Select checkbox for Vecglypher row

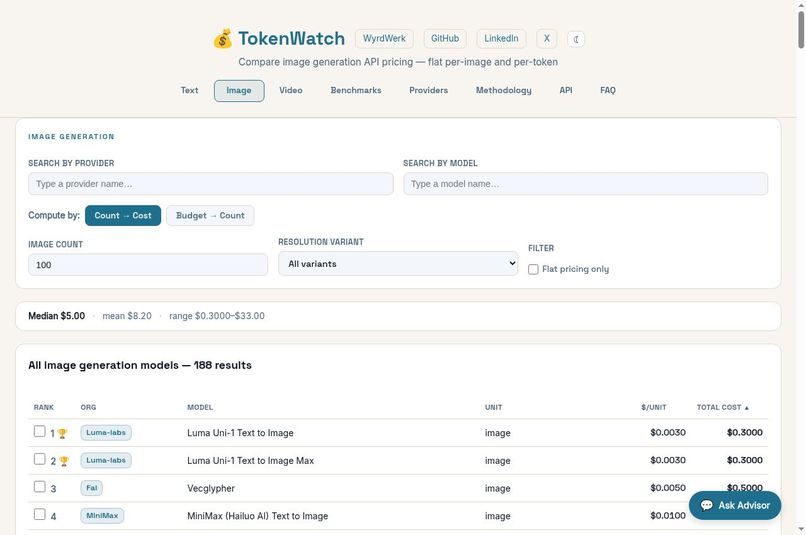pos(40,487)
